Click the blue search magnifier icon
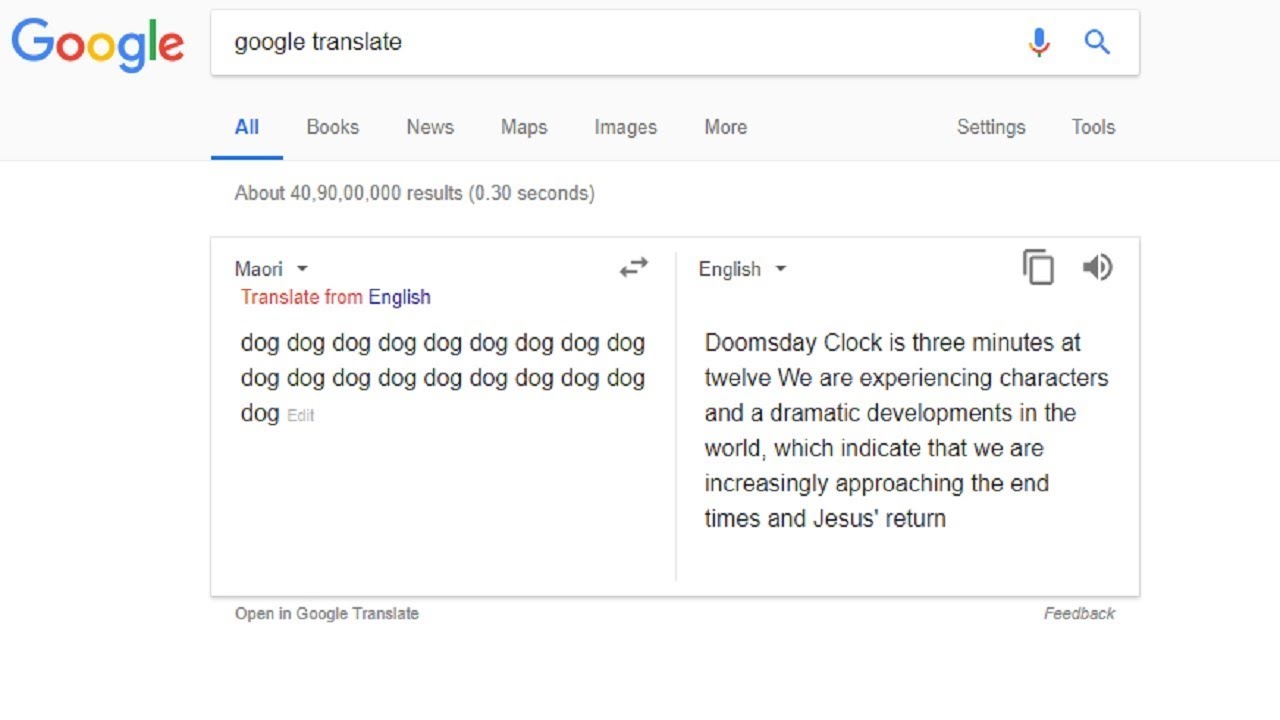The image size is (1280, 720). click(x=1097, y=42)
